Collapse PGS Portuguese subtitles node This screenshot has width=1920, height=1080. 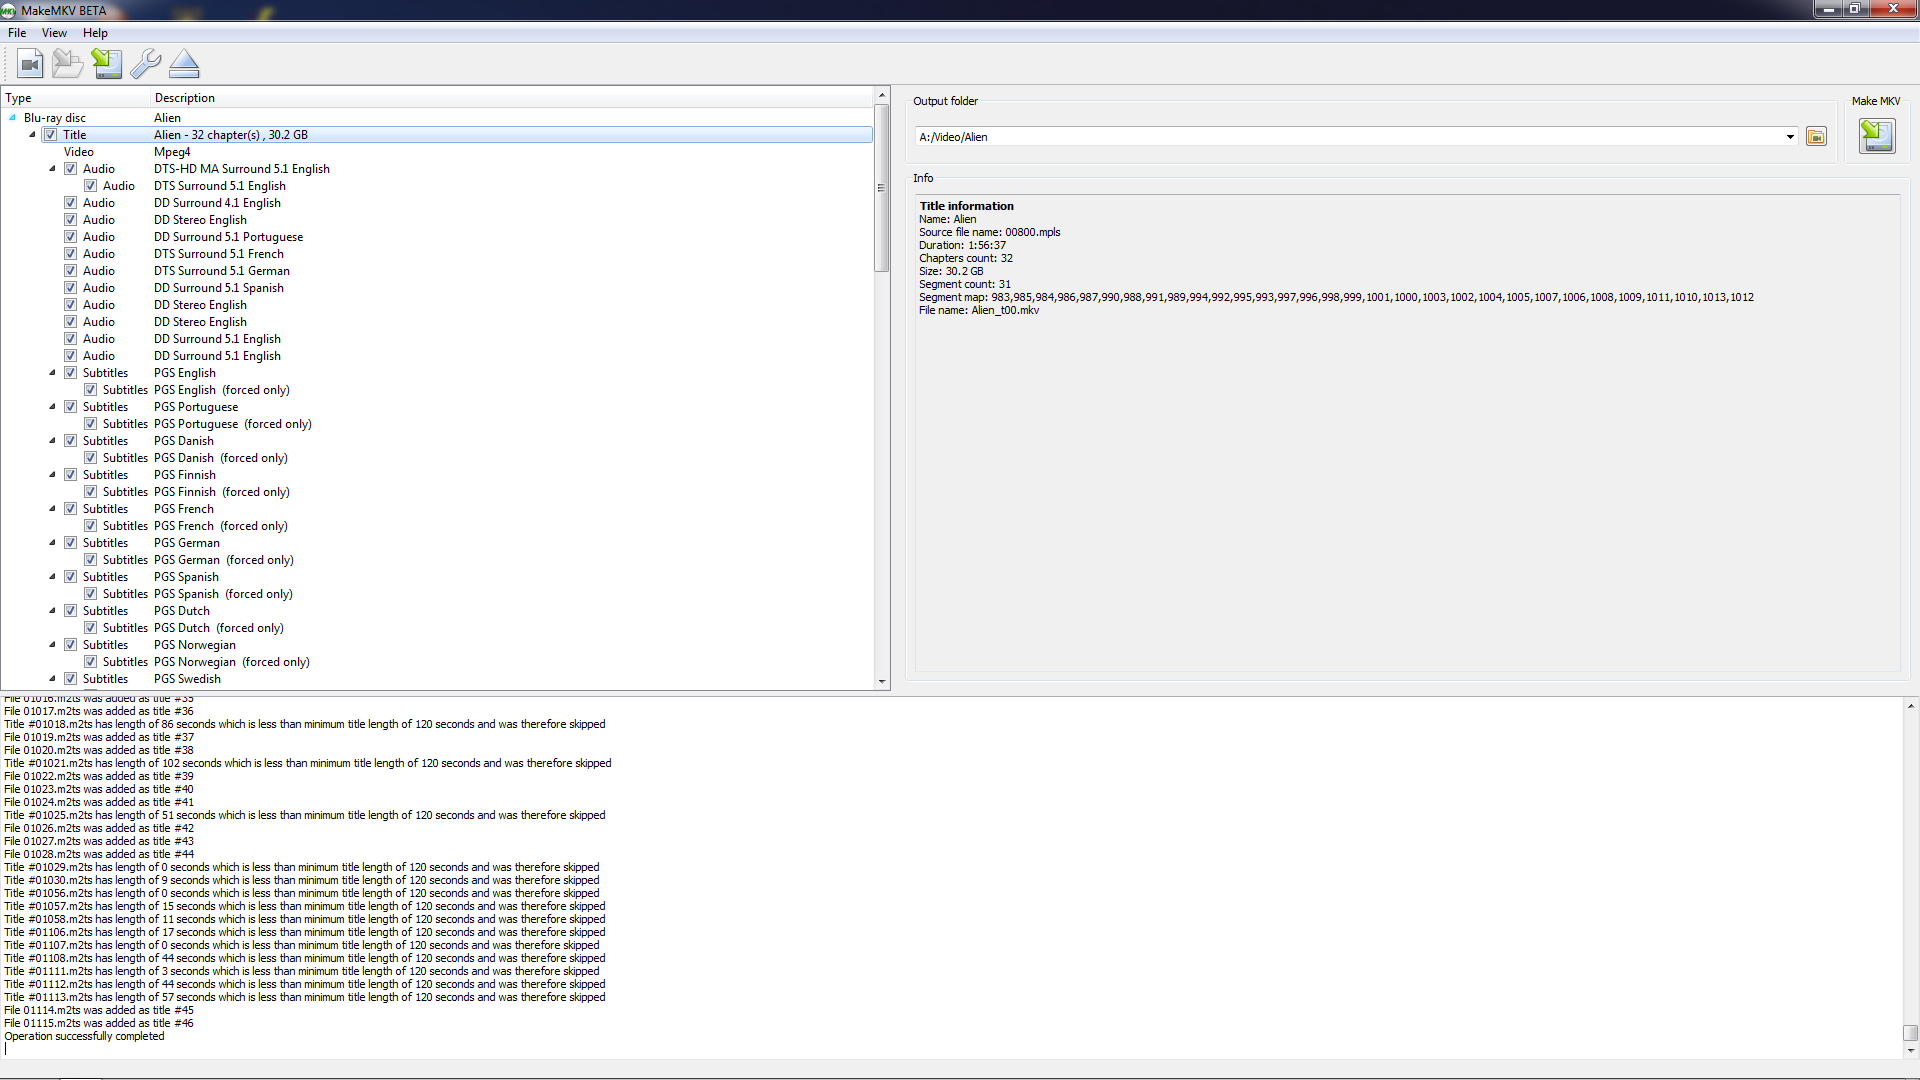pos(52,407)
